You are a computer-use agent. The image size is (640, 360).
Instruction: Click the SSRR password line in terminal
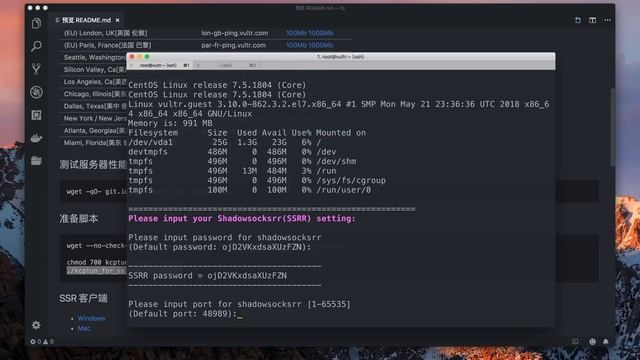tap(207, 276)
